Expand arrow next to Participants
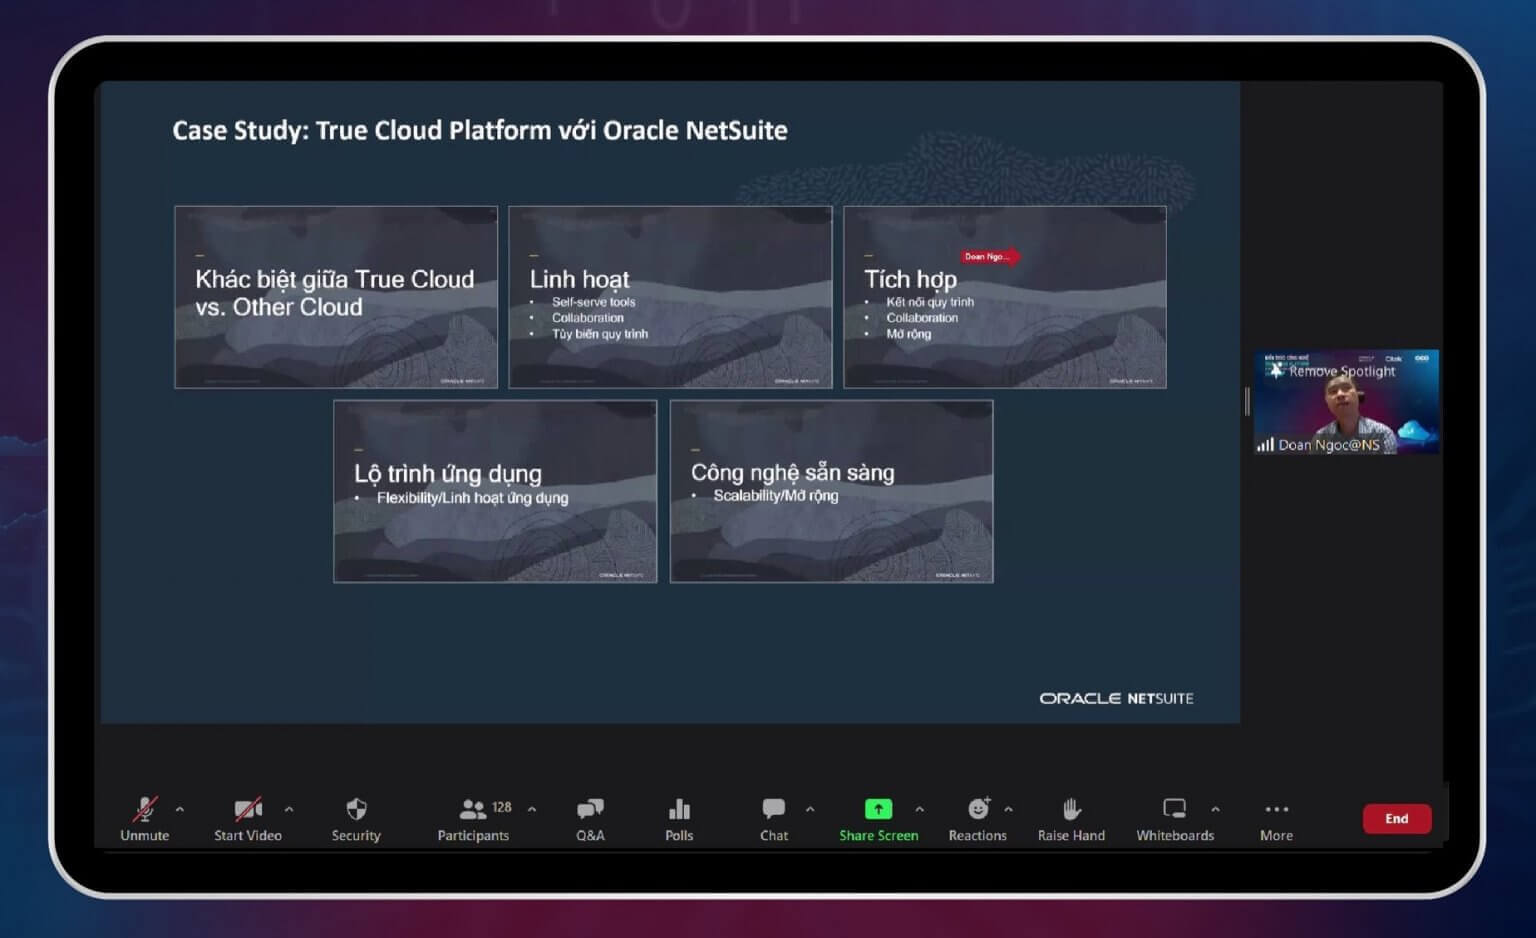 tap(532, 809)
